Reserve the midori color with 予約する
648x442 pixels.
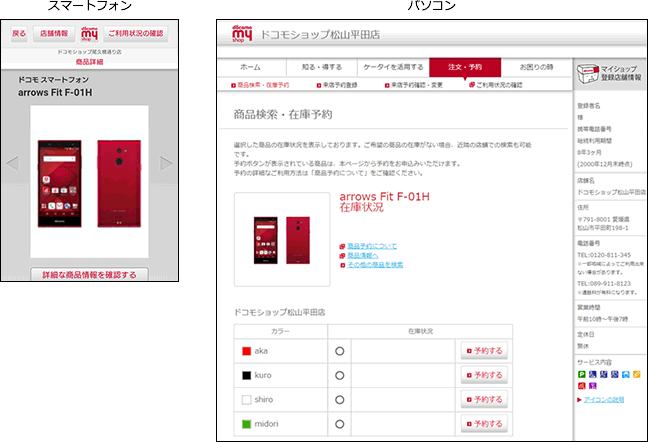pos(484,424)
